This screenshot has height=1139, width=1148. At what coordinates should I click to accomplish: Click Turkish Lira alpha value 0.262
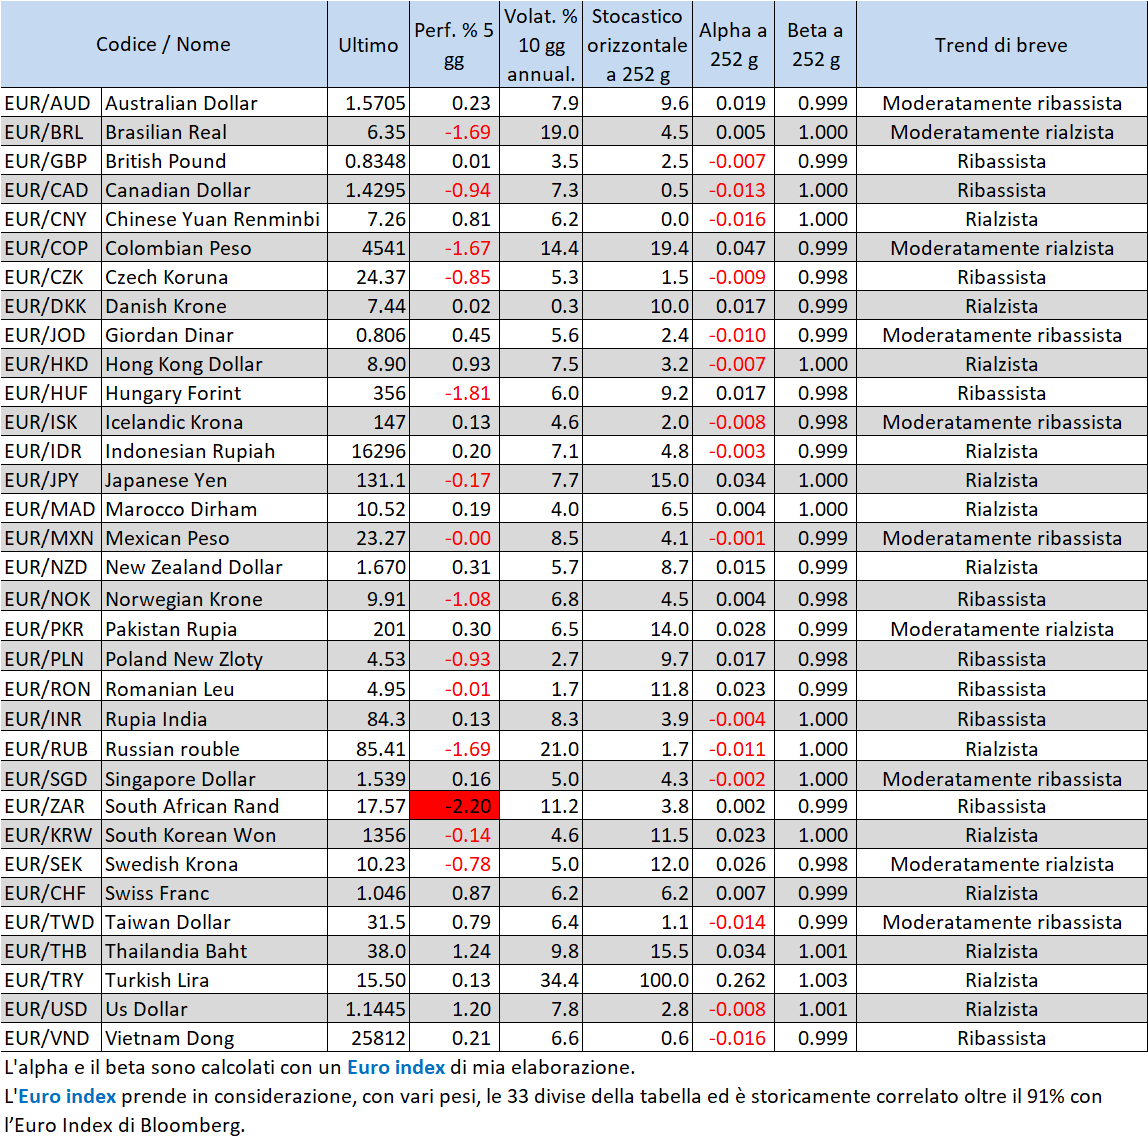pos(734,979)
